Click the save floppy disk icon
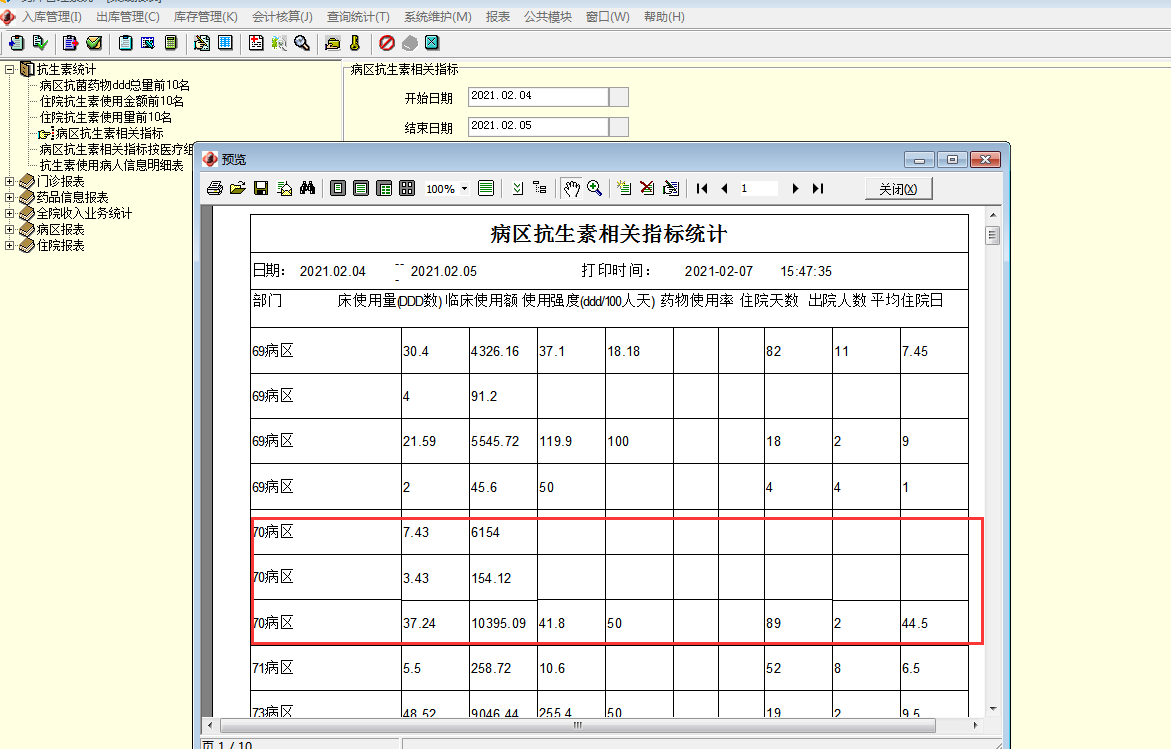Image resolution: width=1171 pixels, height=749 pixels. [x=261, y=188]
